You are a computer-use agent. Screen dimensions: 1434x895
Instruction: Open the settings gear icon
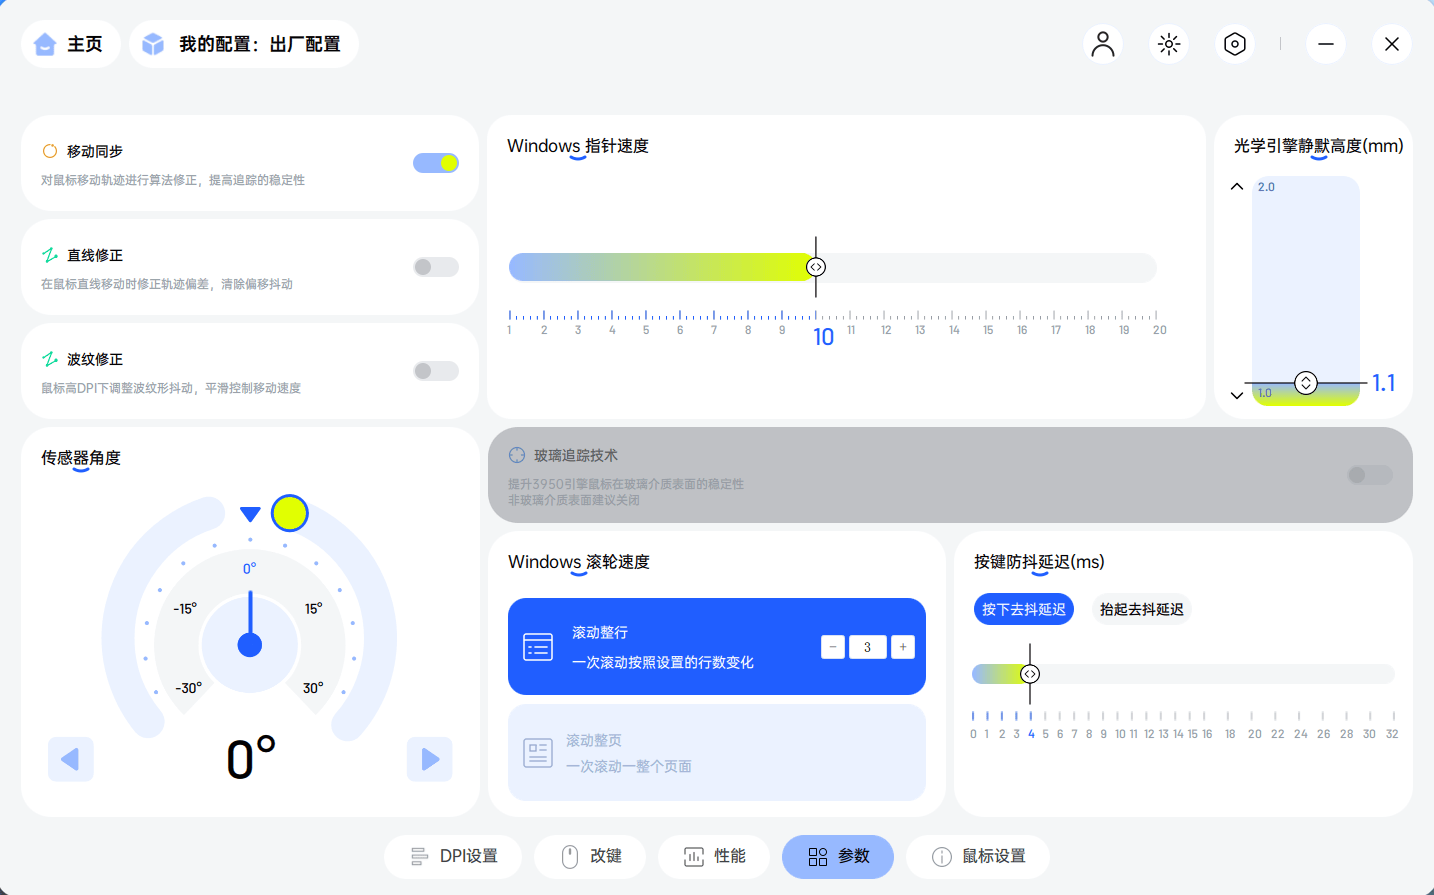(1234, 44)
